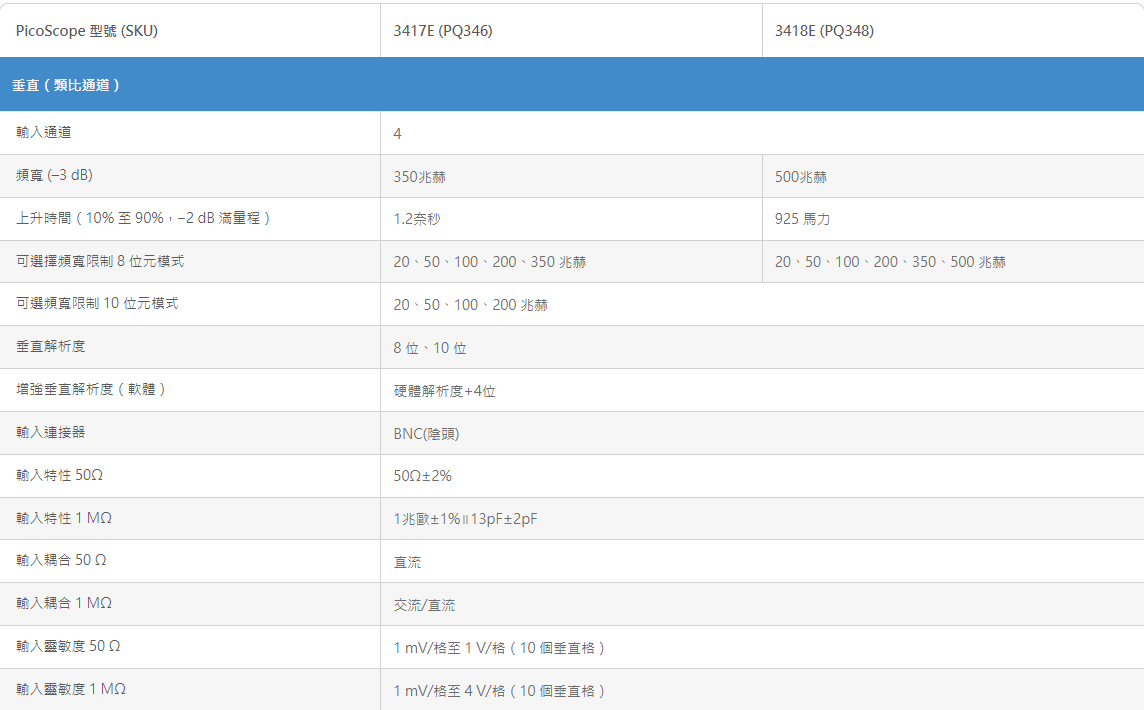The height and width of the screenshot is (710, 1144).
Task: Click the '可選擇頻寬限制 8 位元模式' label
Action: point(100,261)
